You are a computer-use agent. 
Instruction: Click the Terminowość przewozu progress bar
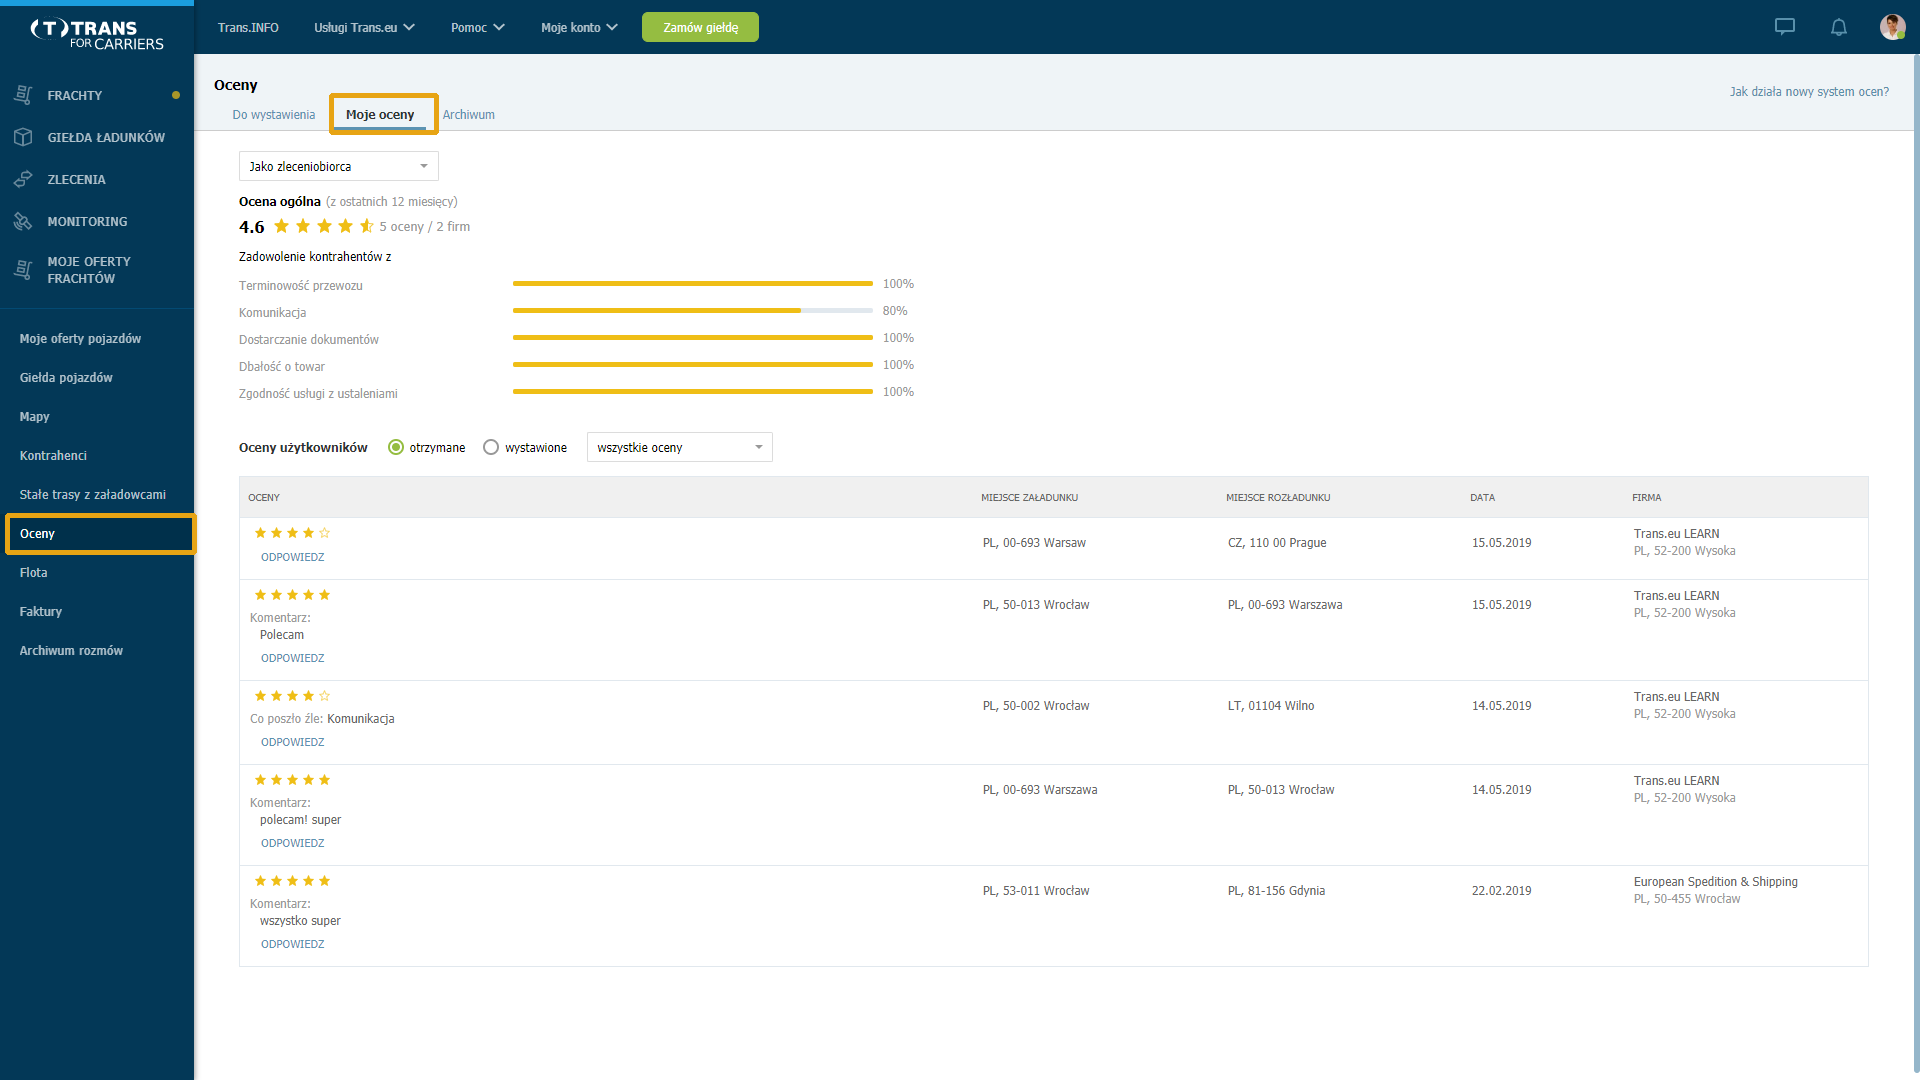693,284
